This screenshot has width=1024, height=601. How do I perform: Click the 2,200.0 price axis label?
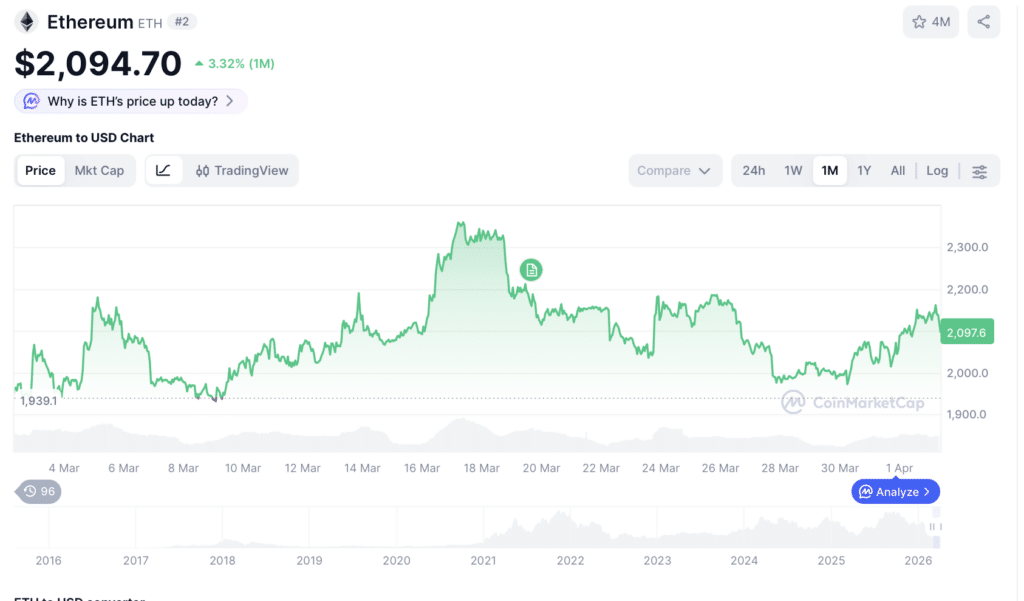tap(967, 289)
